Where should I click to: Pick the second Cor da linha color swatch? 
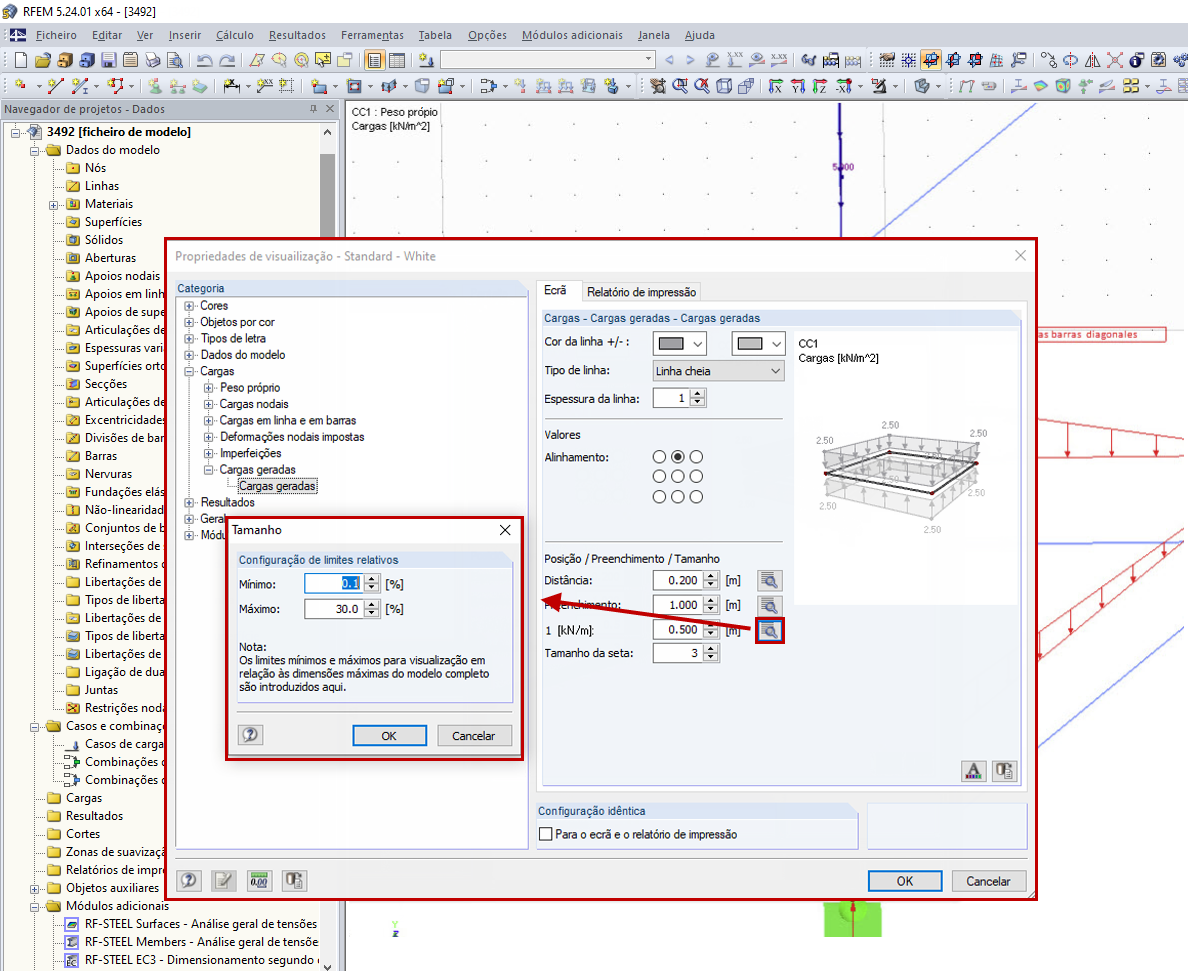[x=758, y=343]
